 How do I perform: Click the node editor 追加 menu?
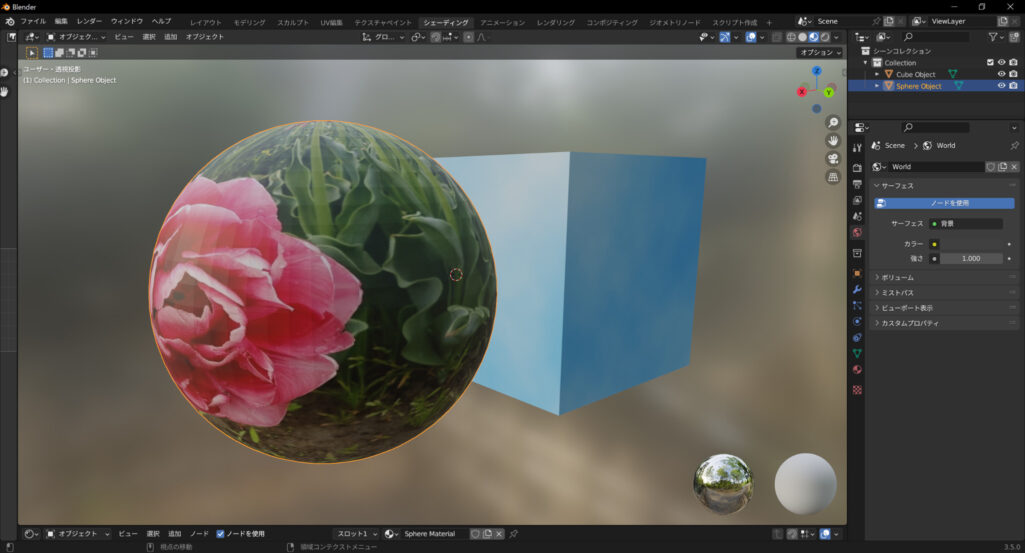click(175, 533)
